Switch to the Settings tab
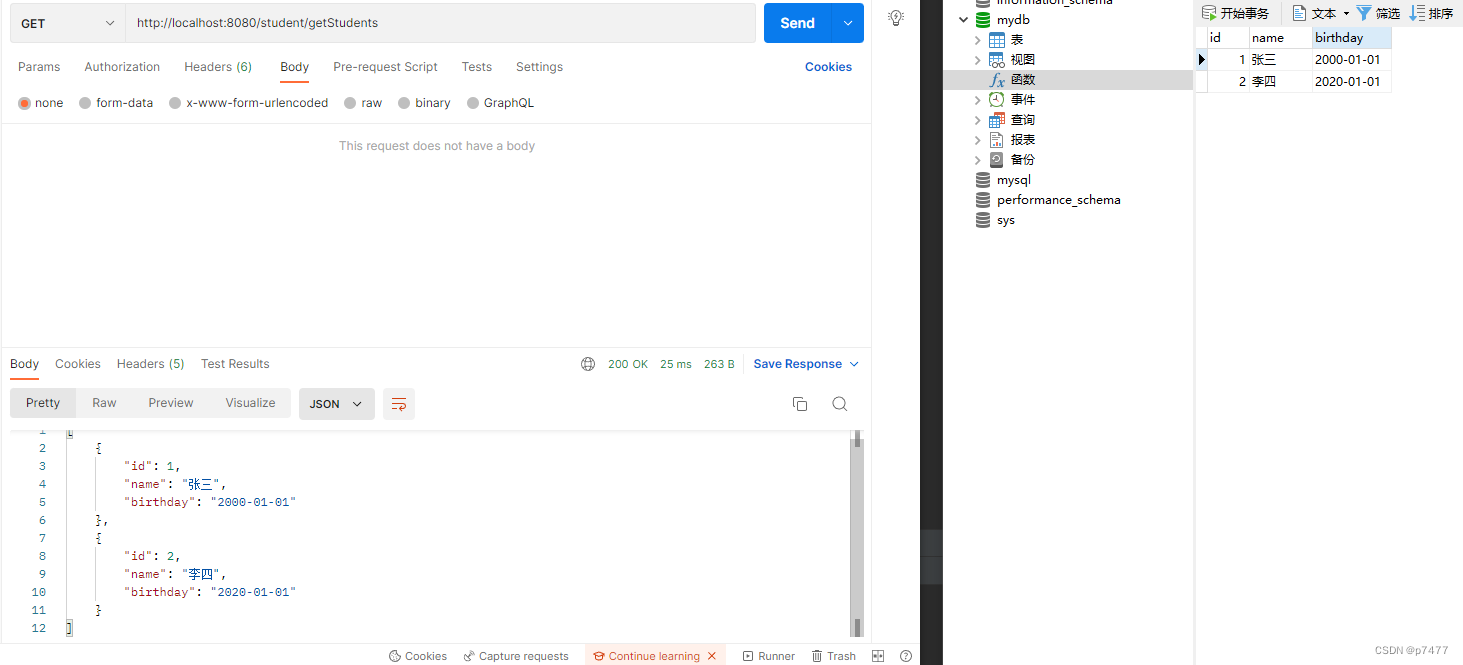This screenshot has width=1463, height=665. point(539,67)
